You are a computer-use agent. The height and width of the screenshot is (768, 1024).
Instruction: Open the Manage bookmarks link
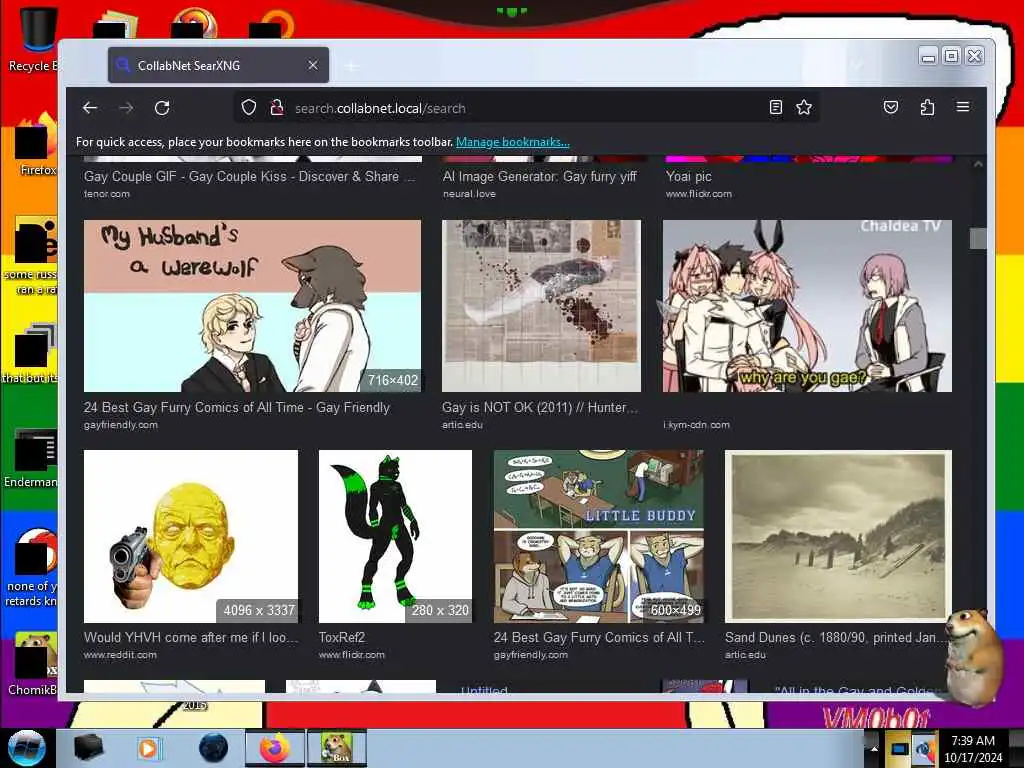coord(513,142)
